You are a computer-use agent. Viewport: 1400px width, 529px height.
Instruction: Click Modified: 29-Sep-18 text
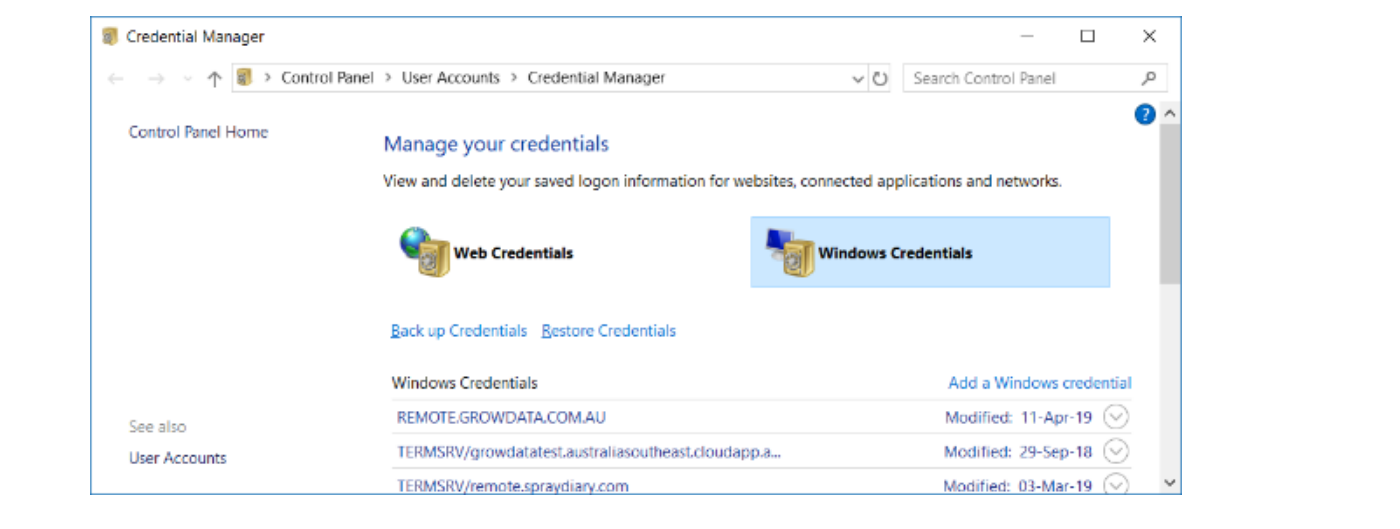[x=1018, y=452]
